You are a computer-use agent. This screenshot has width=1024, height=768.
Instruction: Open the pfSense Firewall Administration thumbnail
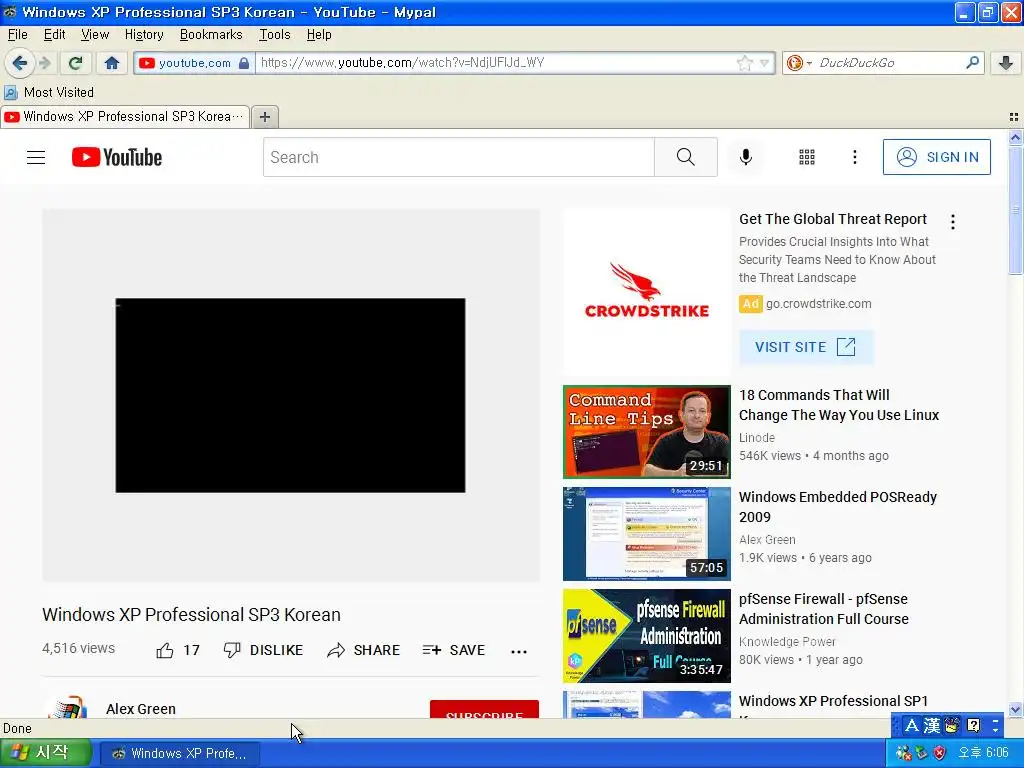tap(647, 635)
